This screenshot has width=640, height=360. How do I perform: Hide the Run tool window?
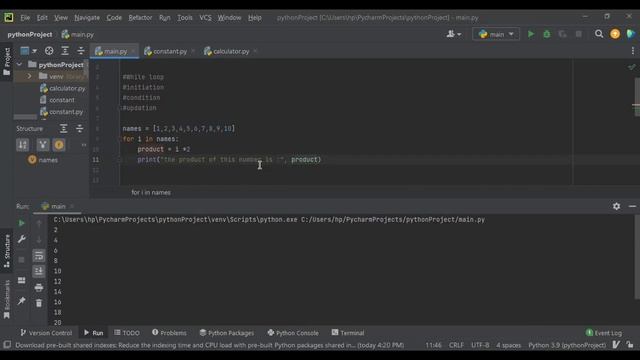(x=632, y=207)
